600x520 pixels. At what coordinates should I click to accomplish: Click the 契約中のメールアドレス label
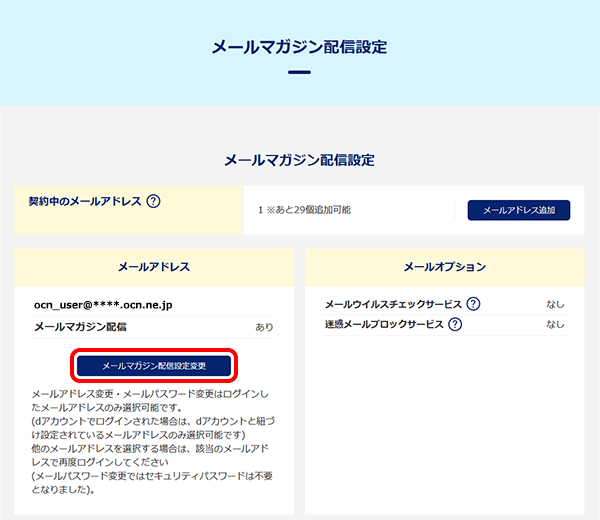point(85,201)
